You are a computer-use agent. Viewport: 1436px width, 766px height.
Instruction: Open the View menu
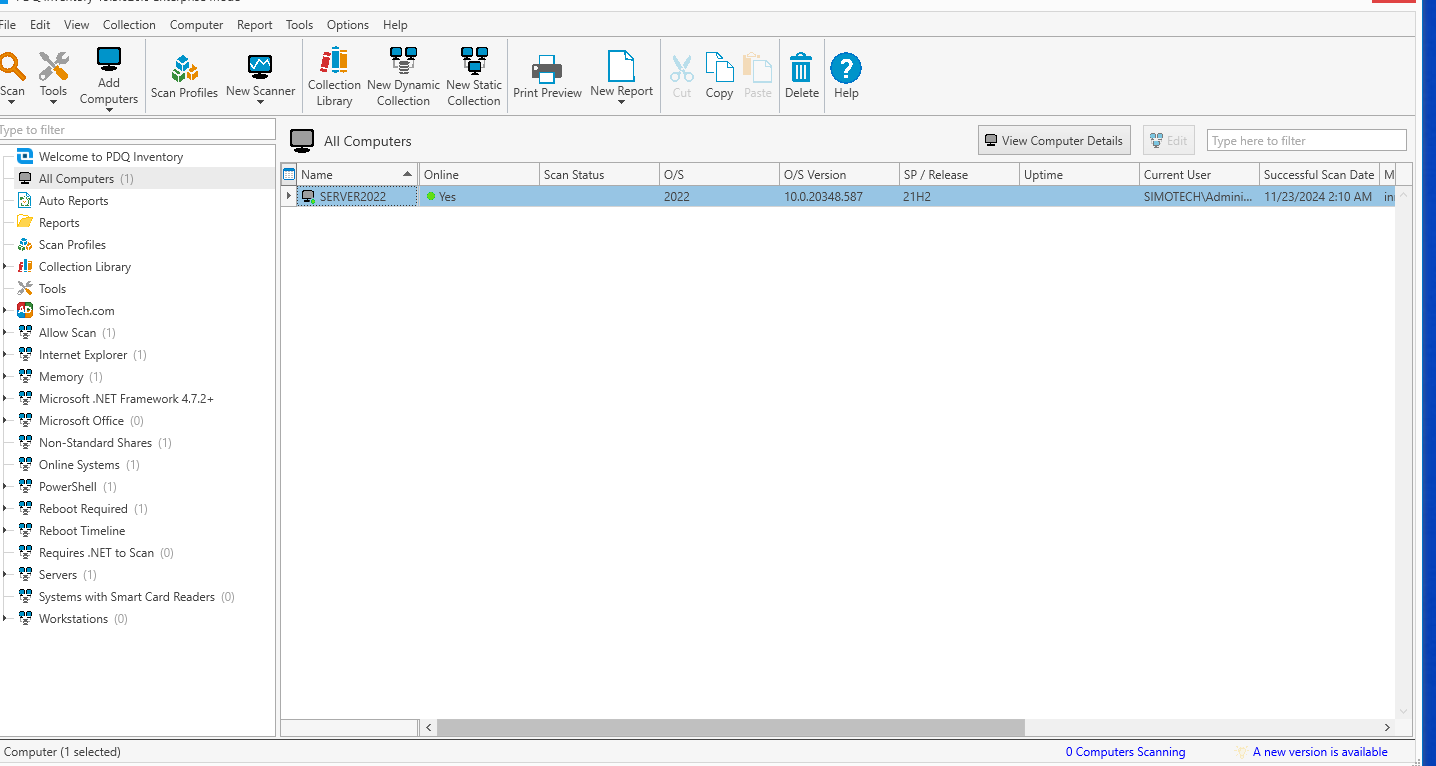pyautogui.click(x=76, y=25)
